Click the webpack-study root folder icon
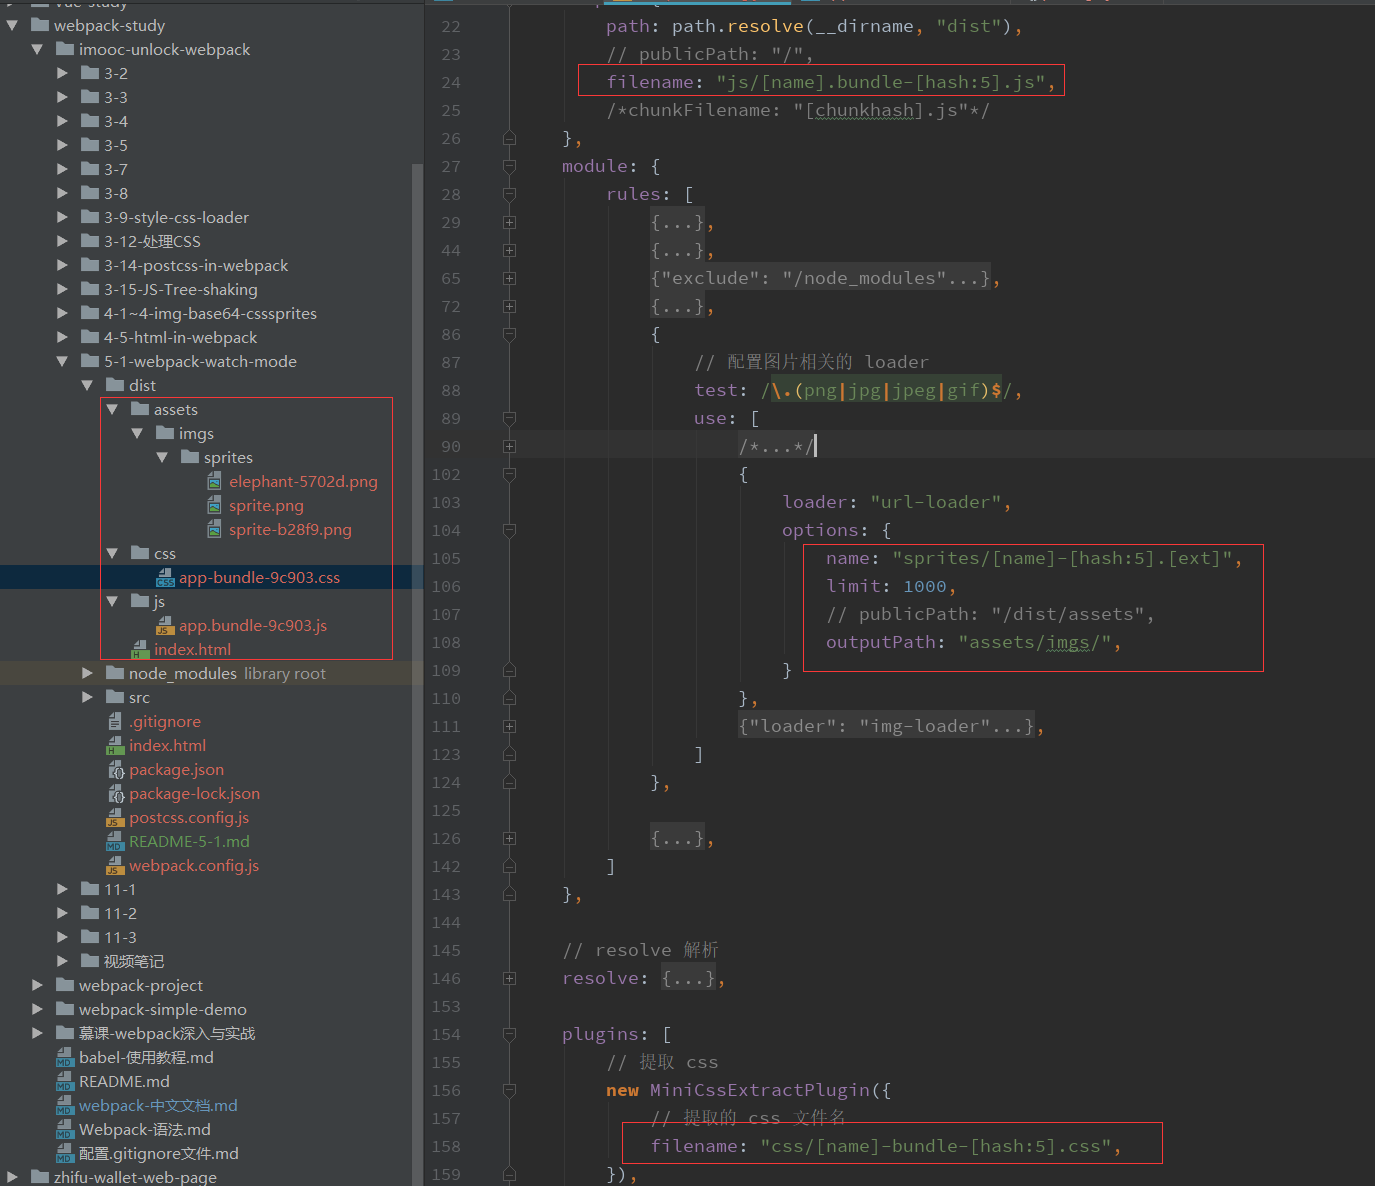The width and height of the screenshot is (1375, 1186). pyautogui.click(x=40, y=25)
